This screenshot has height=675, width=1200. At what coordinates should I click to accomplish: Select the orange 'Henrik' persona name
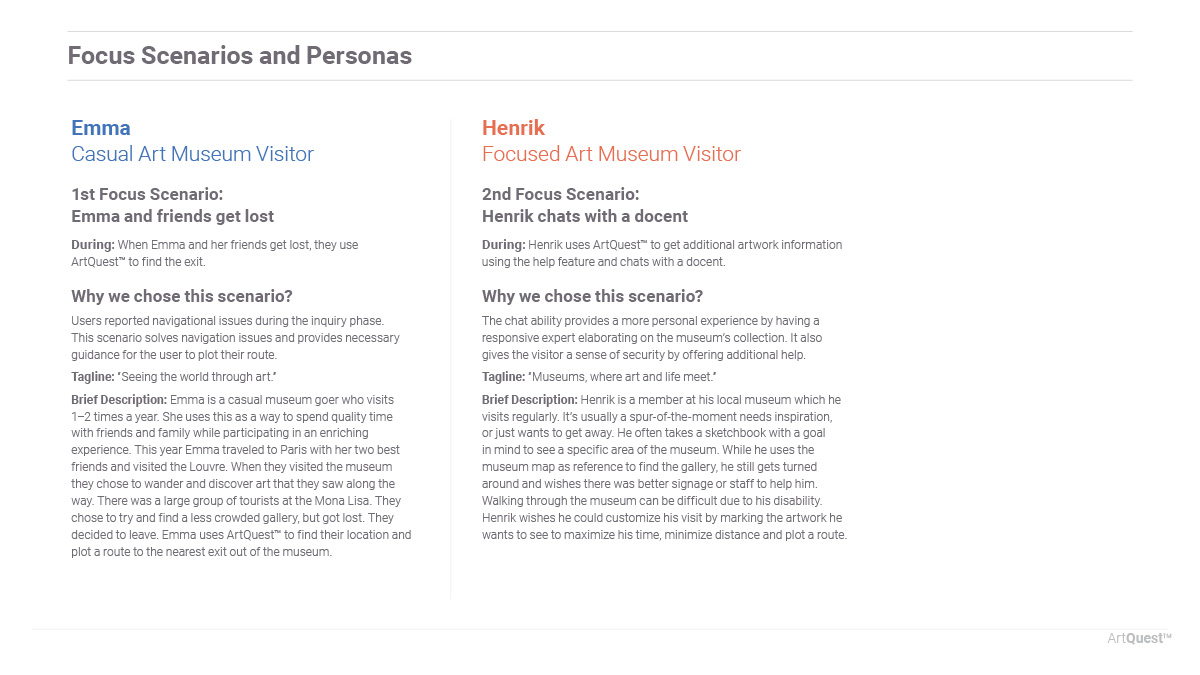click(513, 128)
